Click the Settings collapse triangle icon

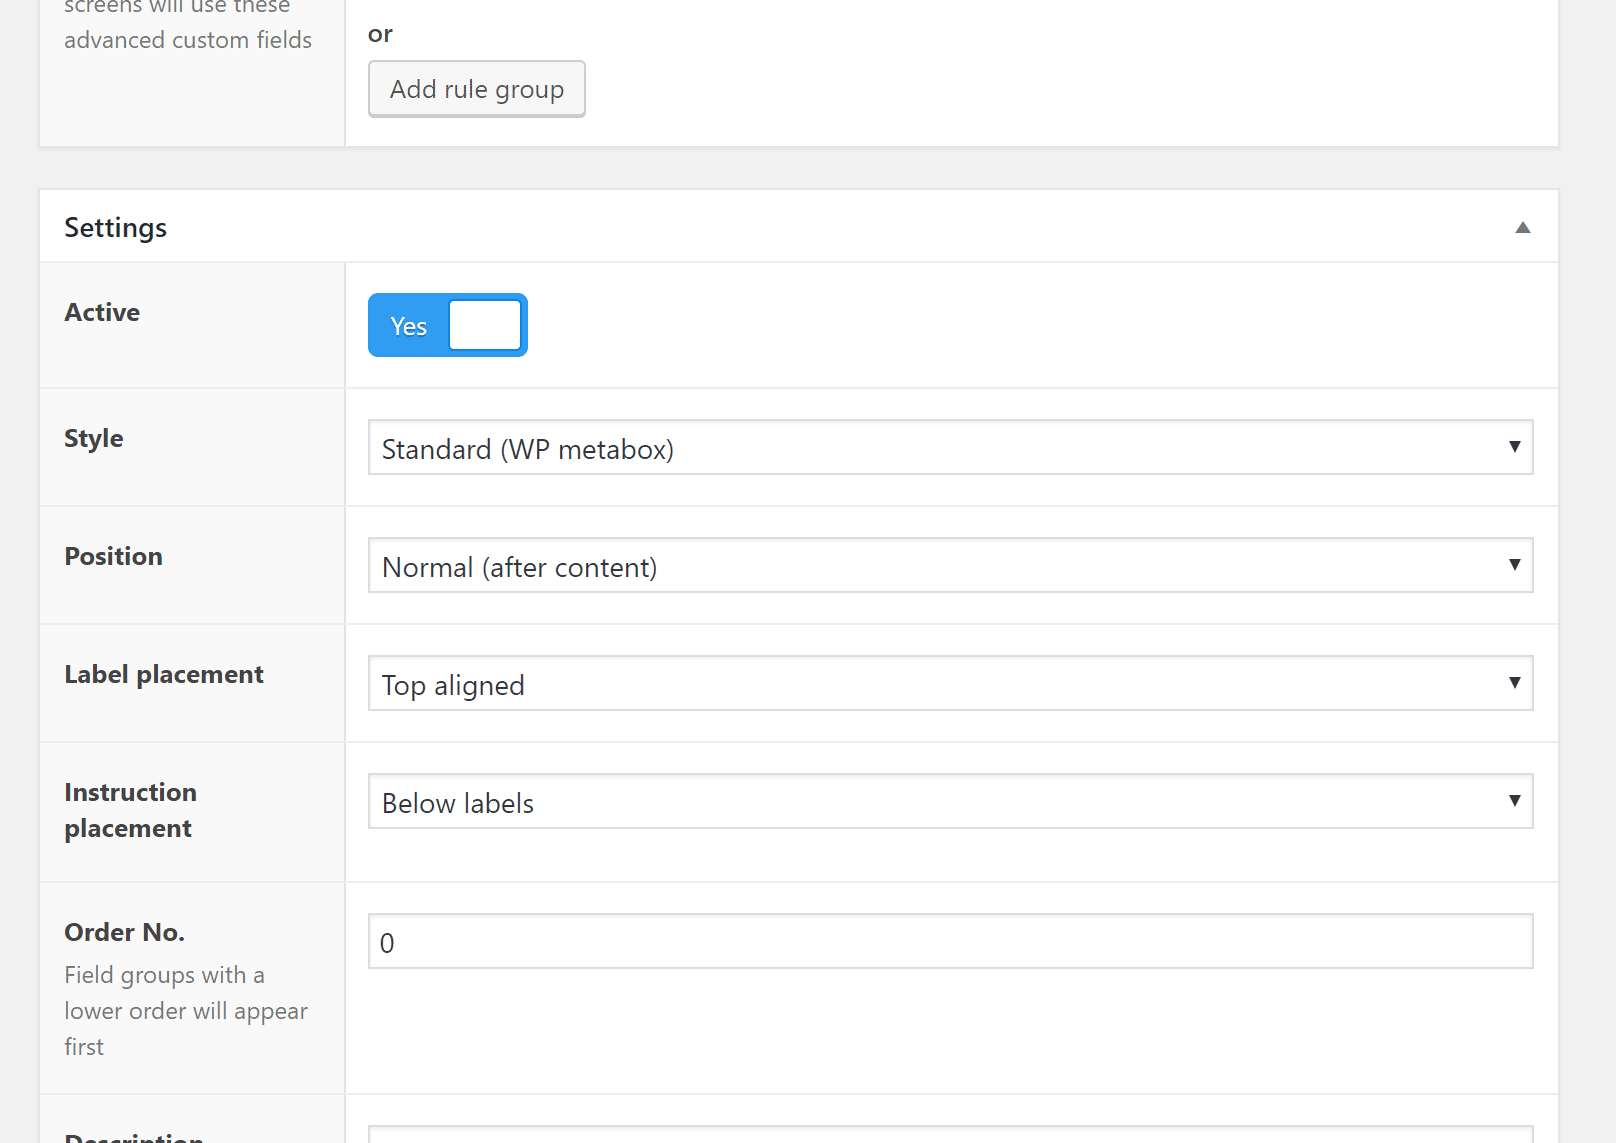pos(1523,227)
